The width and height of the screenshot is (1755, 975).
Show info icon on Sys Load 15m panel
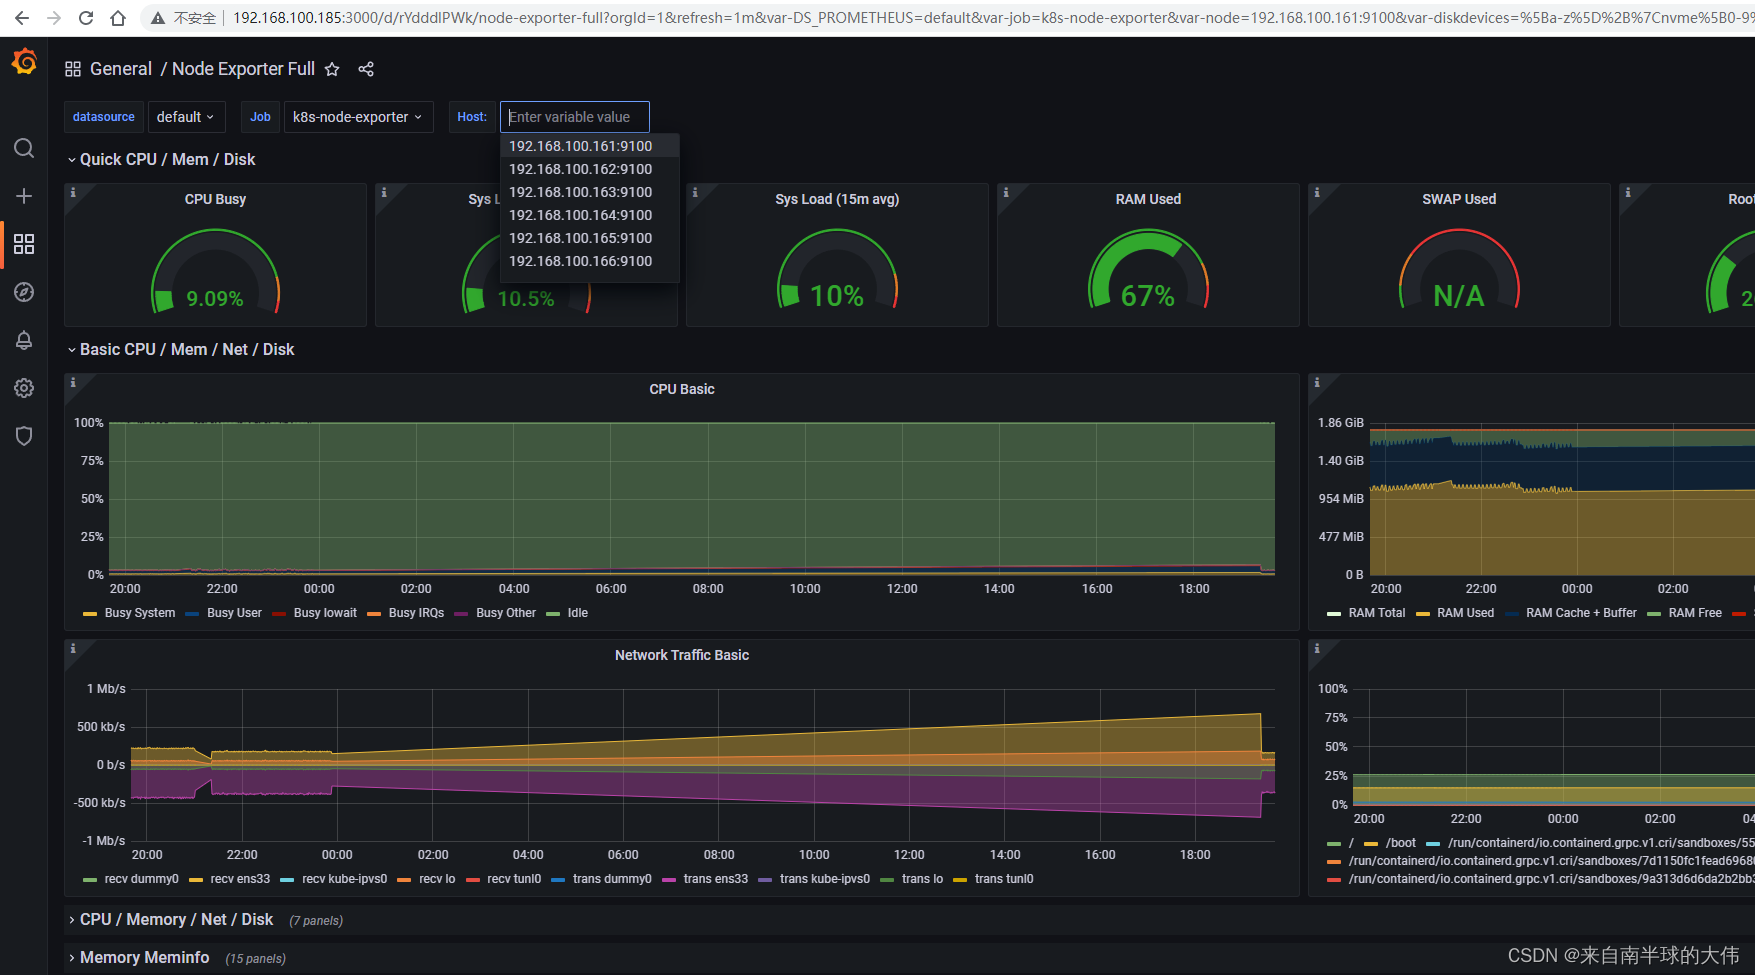[x=695, y=192]
